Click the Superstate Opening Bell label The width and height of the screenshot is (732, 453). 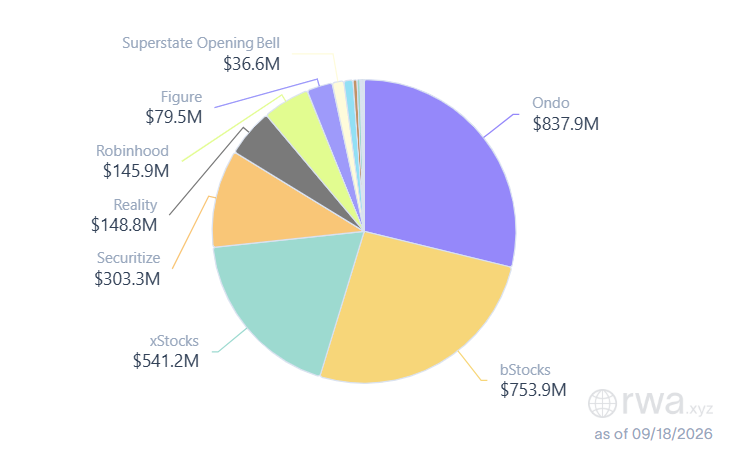pos(201,43)
